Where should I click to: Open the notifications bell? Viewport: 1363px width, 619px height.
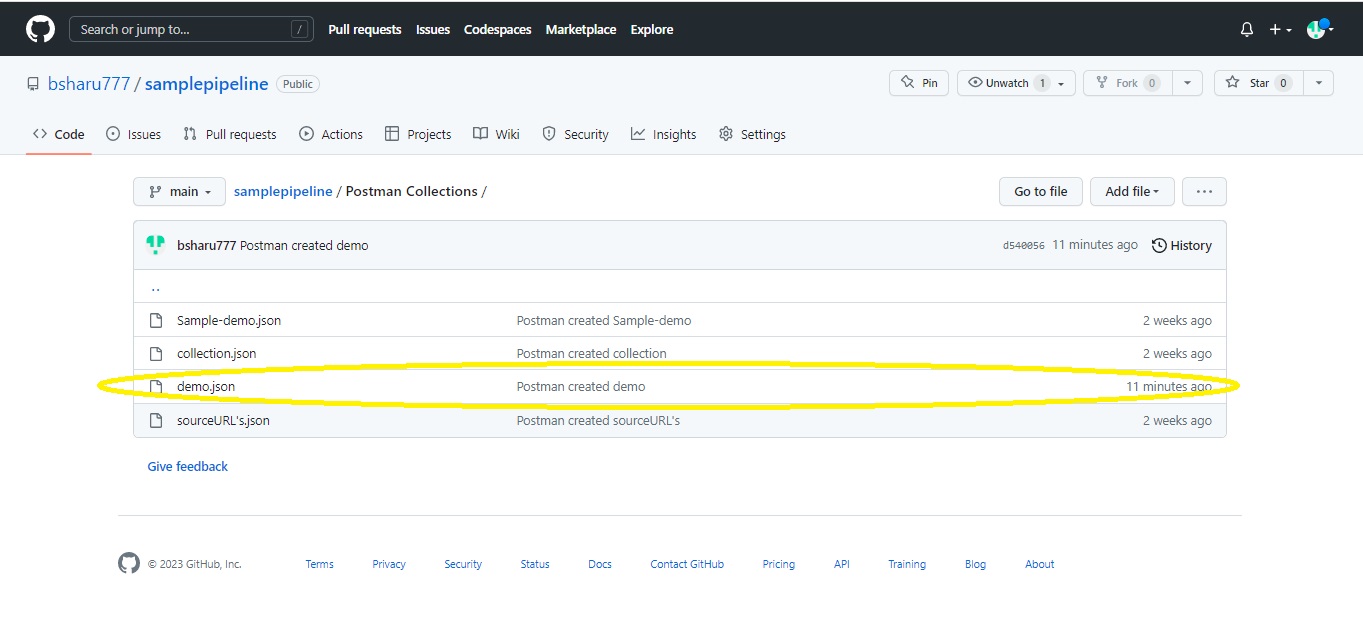tap(1247, 30)
